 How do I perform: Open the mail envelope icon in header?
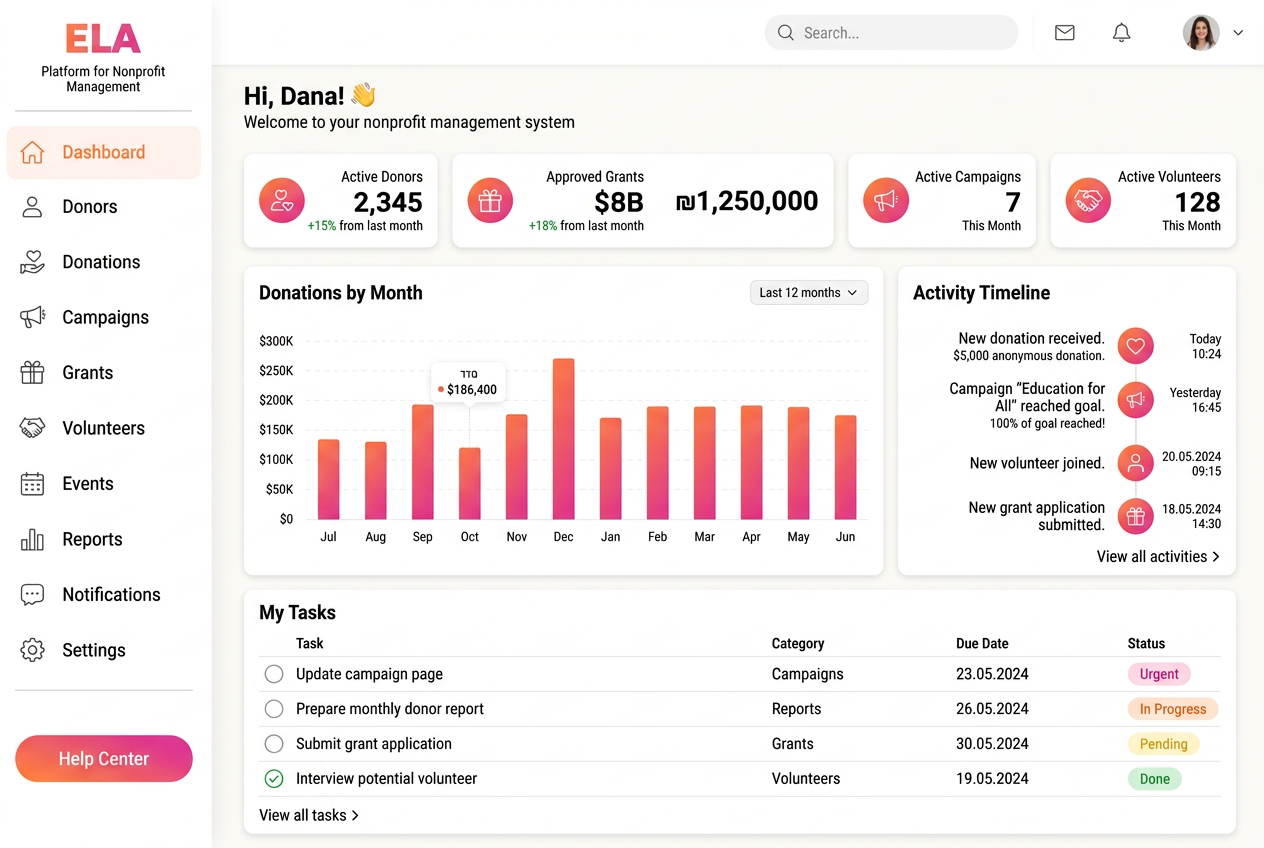click(x=1065, y=33)
